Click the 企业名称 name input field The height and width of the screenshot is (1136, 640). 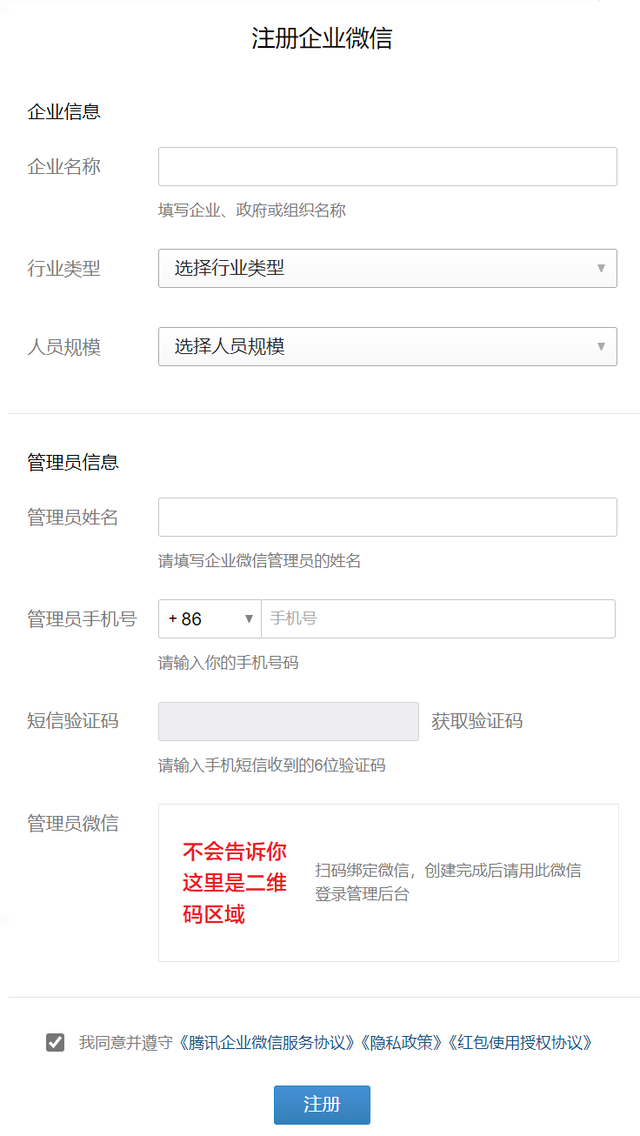387,166
